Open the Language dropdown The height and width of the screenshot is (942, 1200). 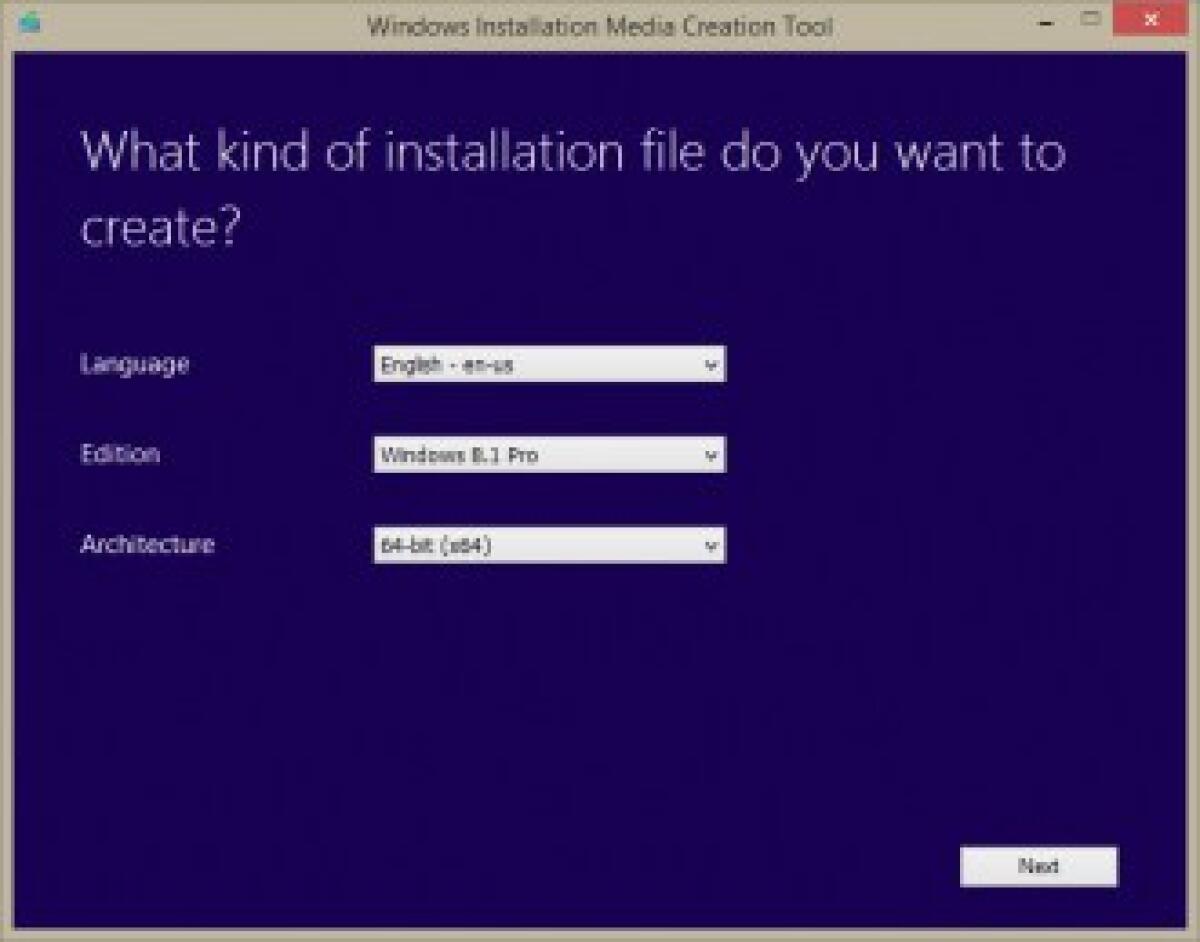pyautogui.click(x=548, y=364)
